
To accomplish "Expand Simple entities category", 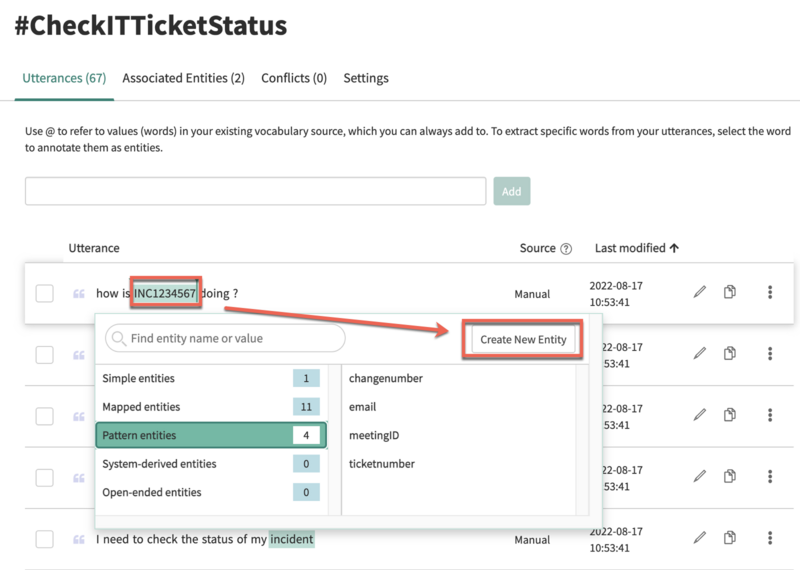I will pyautogui.click(x=211, y=378).
